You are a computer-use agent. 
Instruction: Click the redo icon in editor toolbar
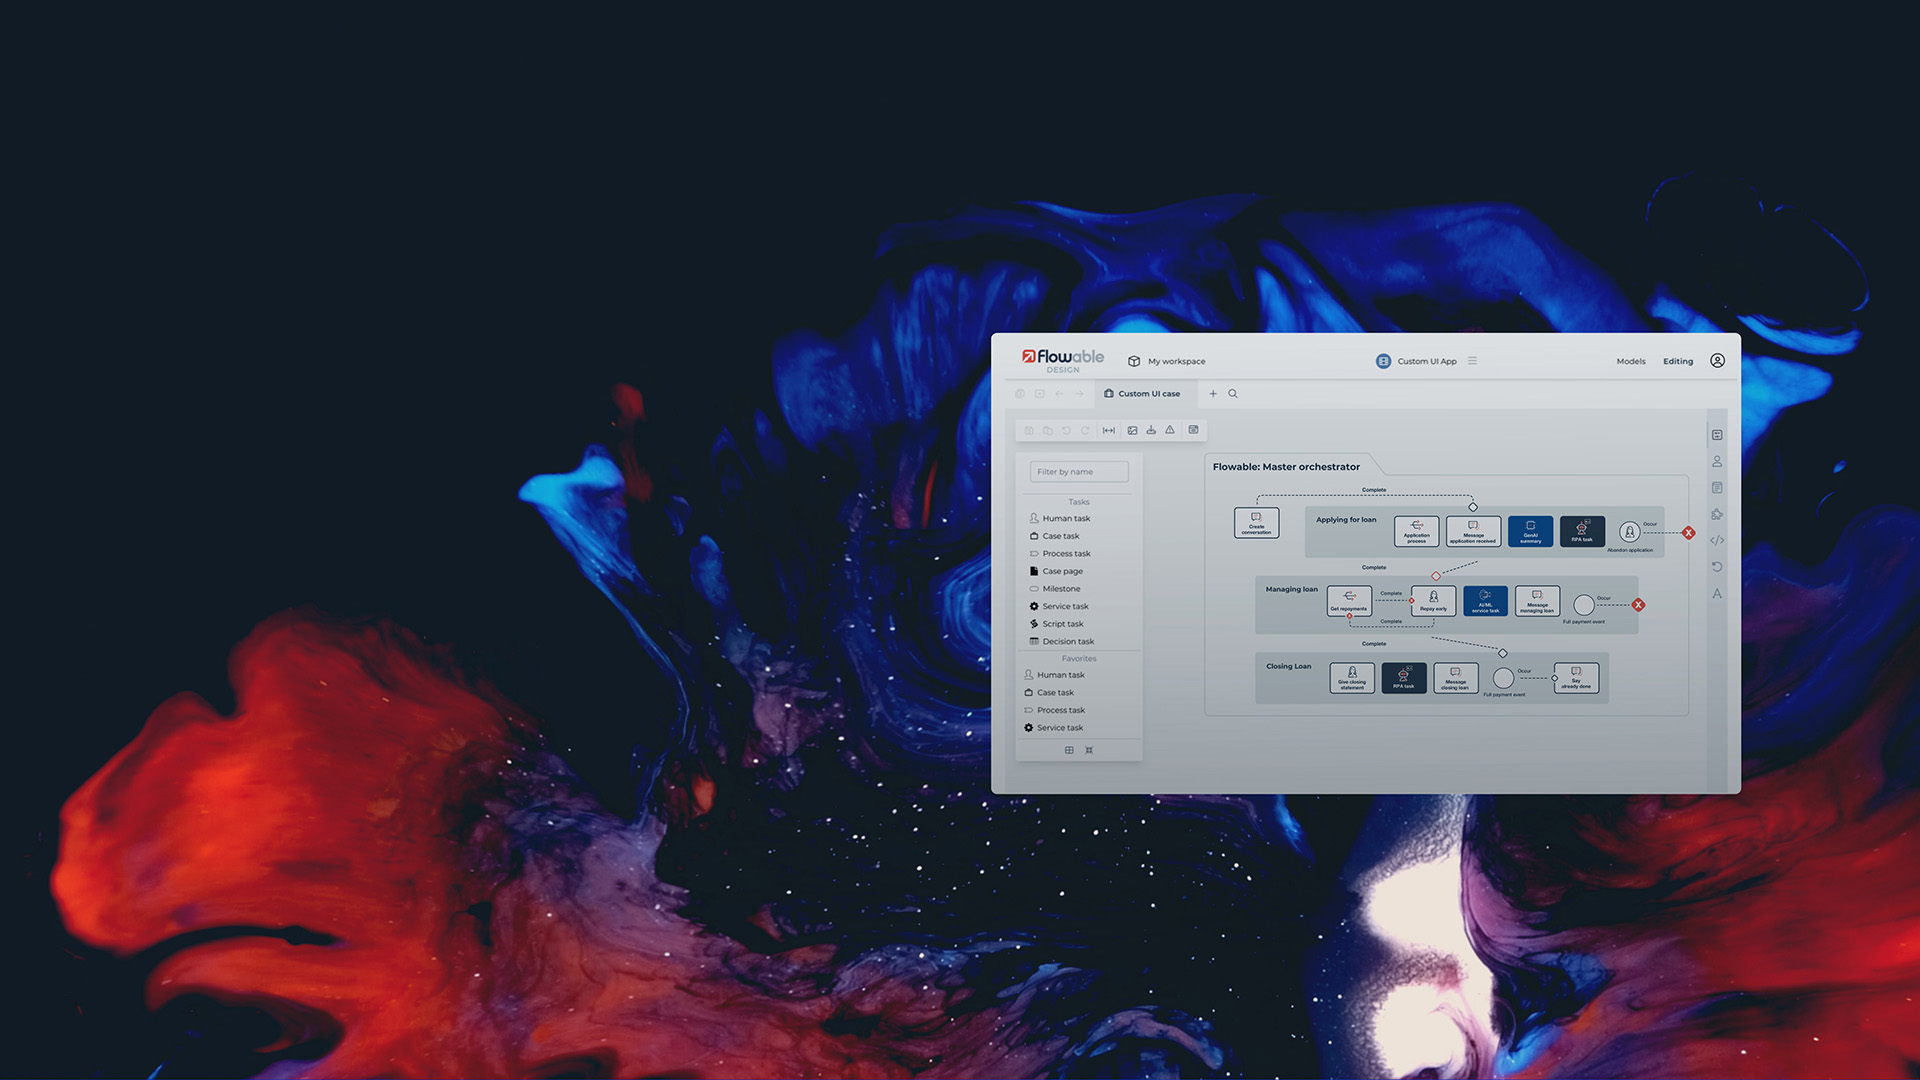(x=1085, y=430)
